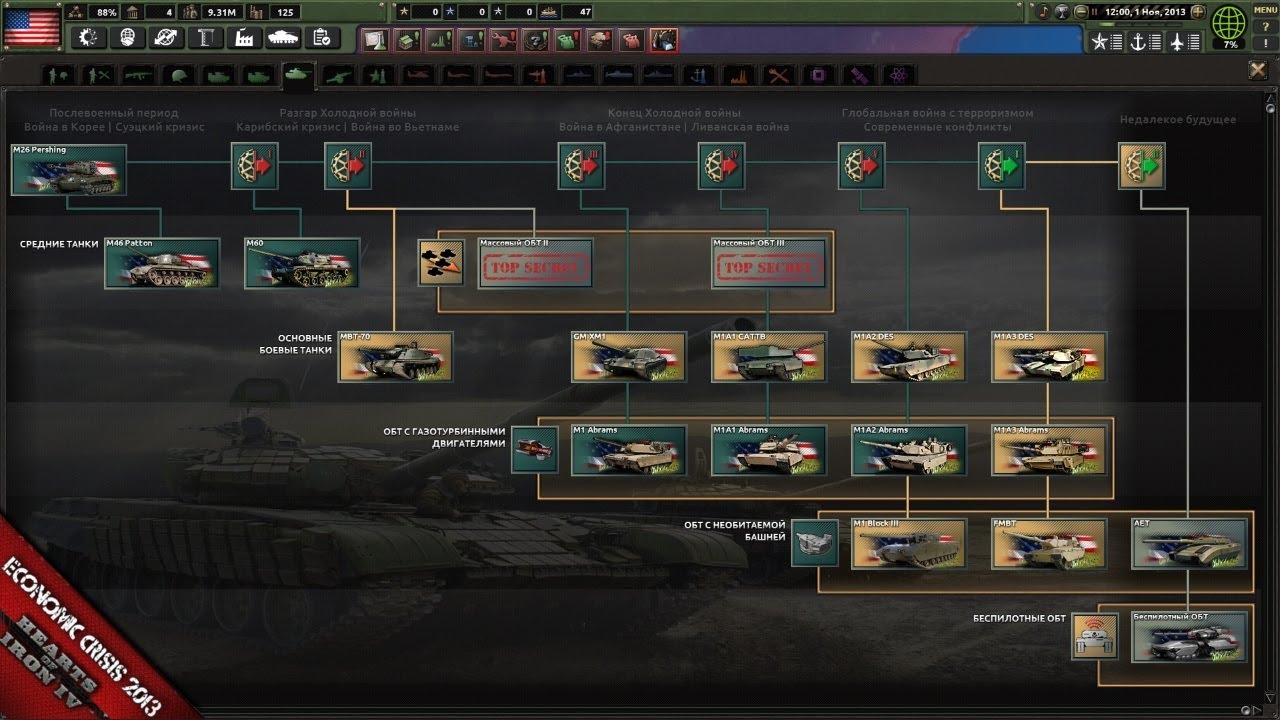The image size is (1280, 720).
Task: Open the orange industry chart tab
Action: pos(739,75)
